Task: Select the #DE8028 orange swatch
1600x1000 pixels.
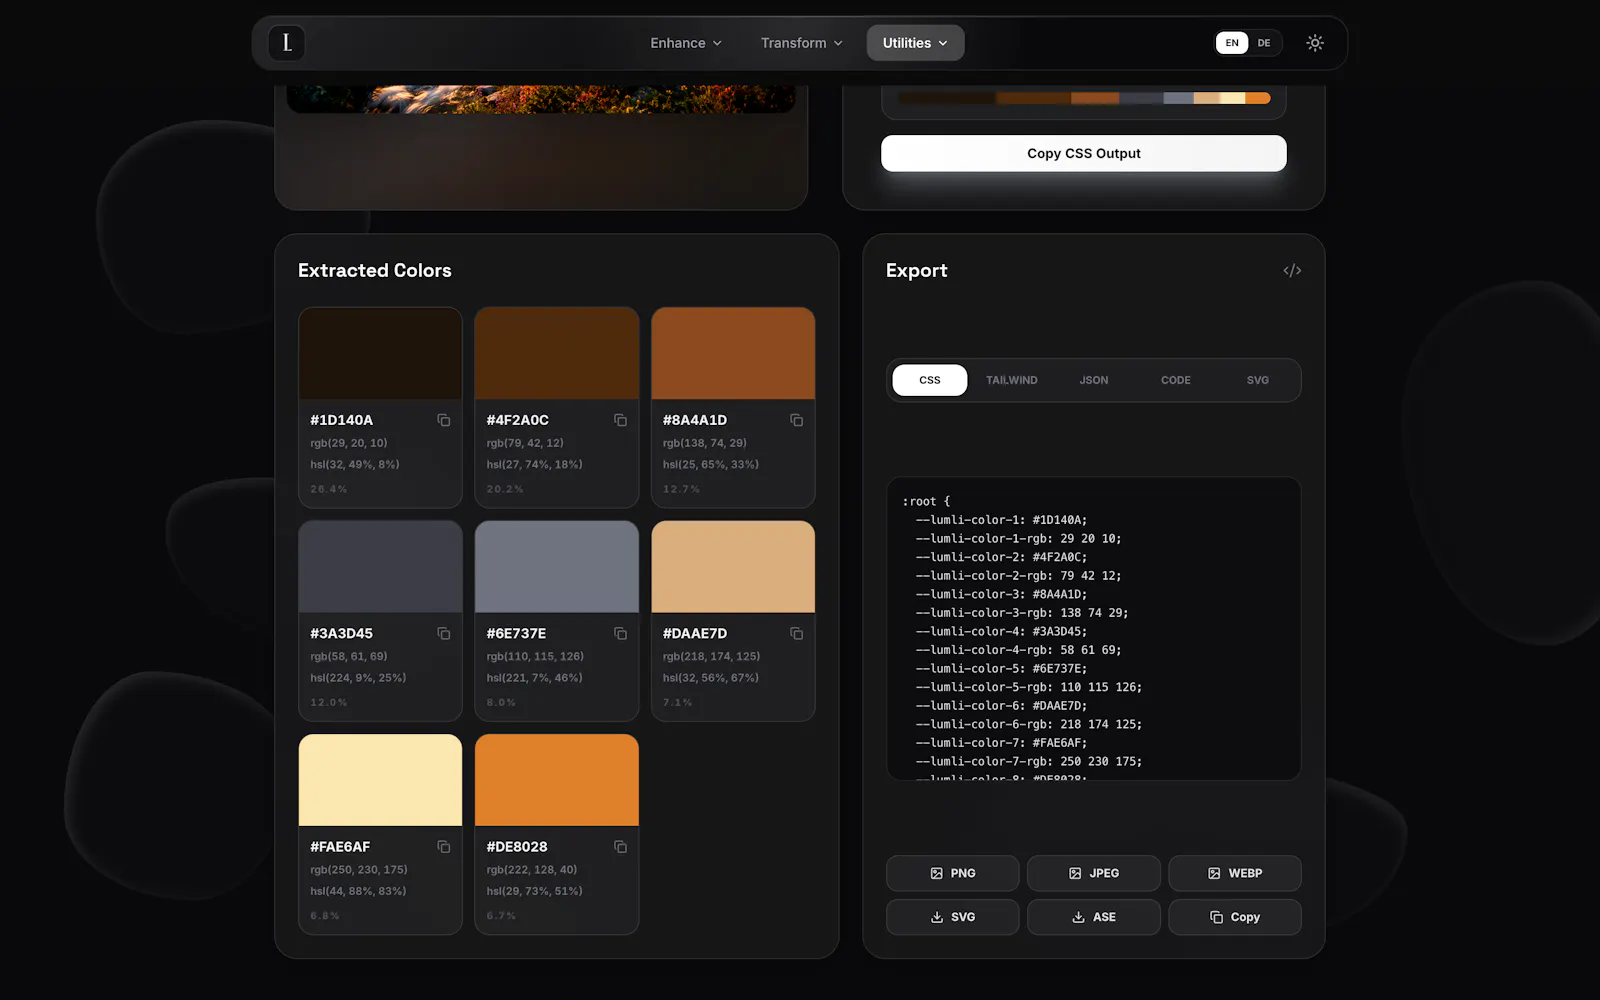Action: click(x=557, y=780)
